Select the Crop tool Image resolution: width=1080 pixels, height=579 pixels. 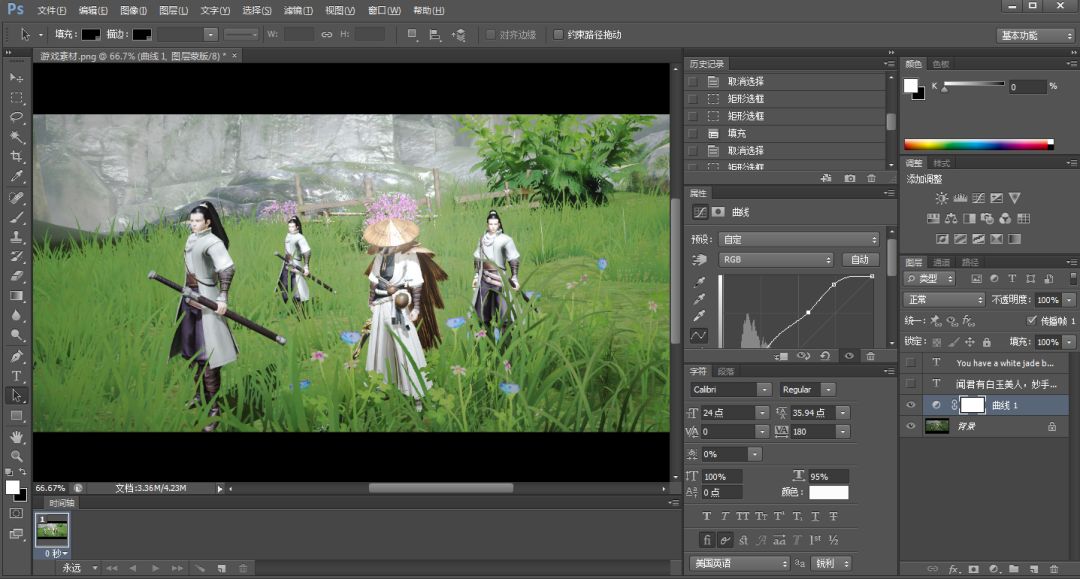click(x=17, y=156)
